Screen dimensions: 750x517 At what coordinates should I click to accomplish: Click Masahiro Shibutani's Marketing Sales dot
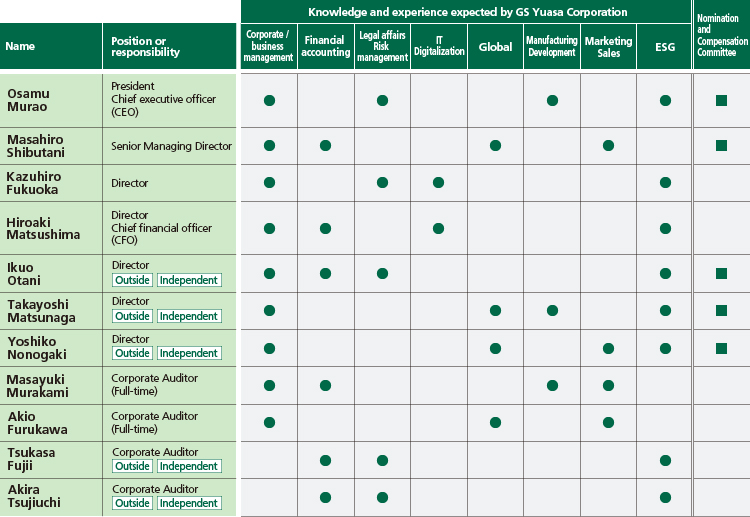click(608, 145)
